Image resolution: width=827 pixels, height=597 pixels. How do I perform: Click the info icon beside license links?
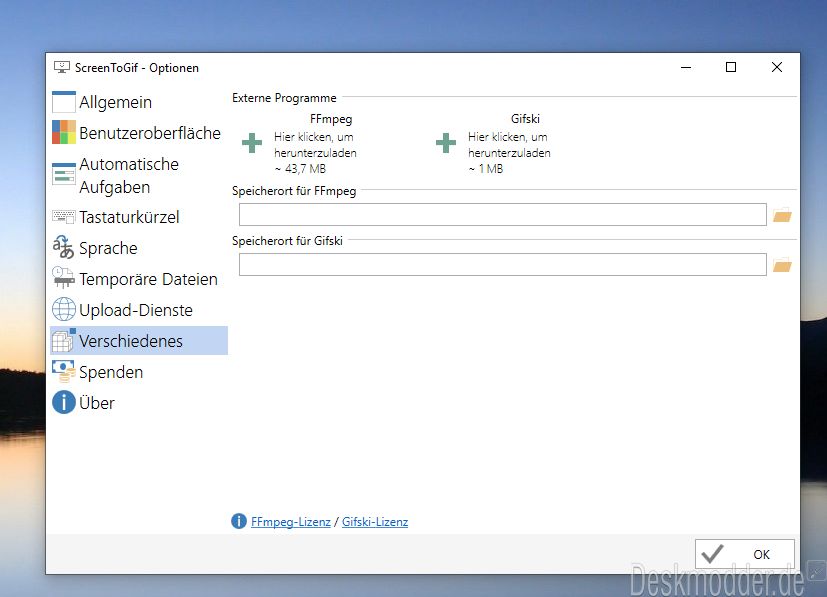[239, 521]
